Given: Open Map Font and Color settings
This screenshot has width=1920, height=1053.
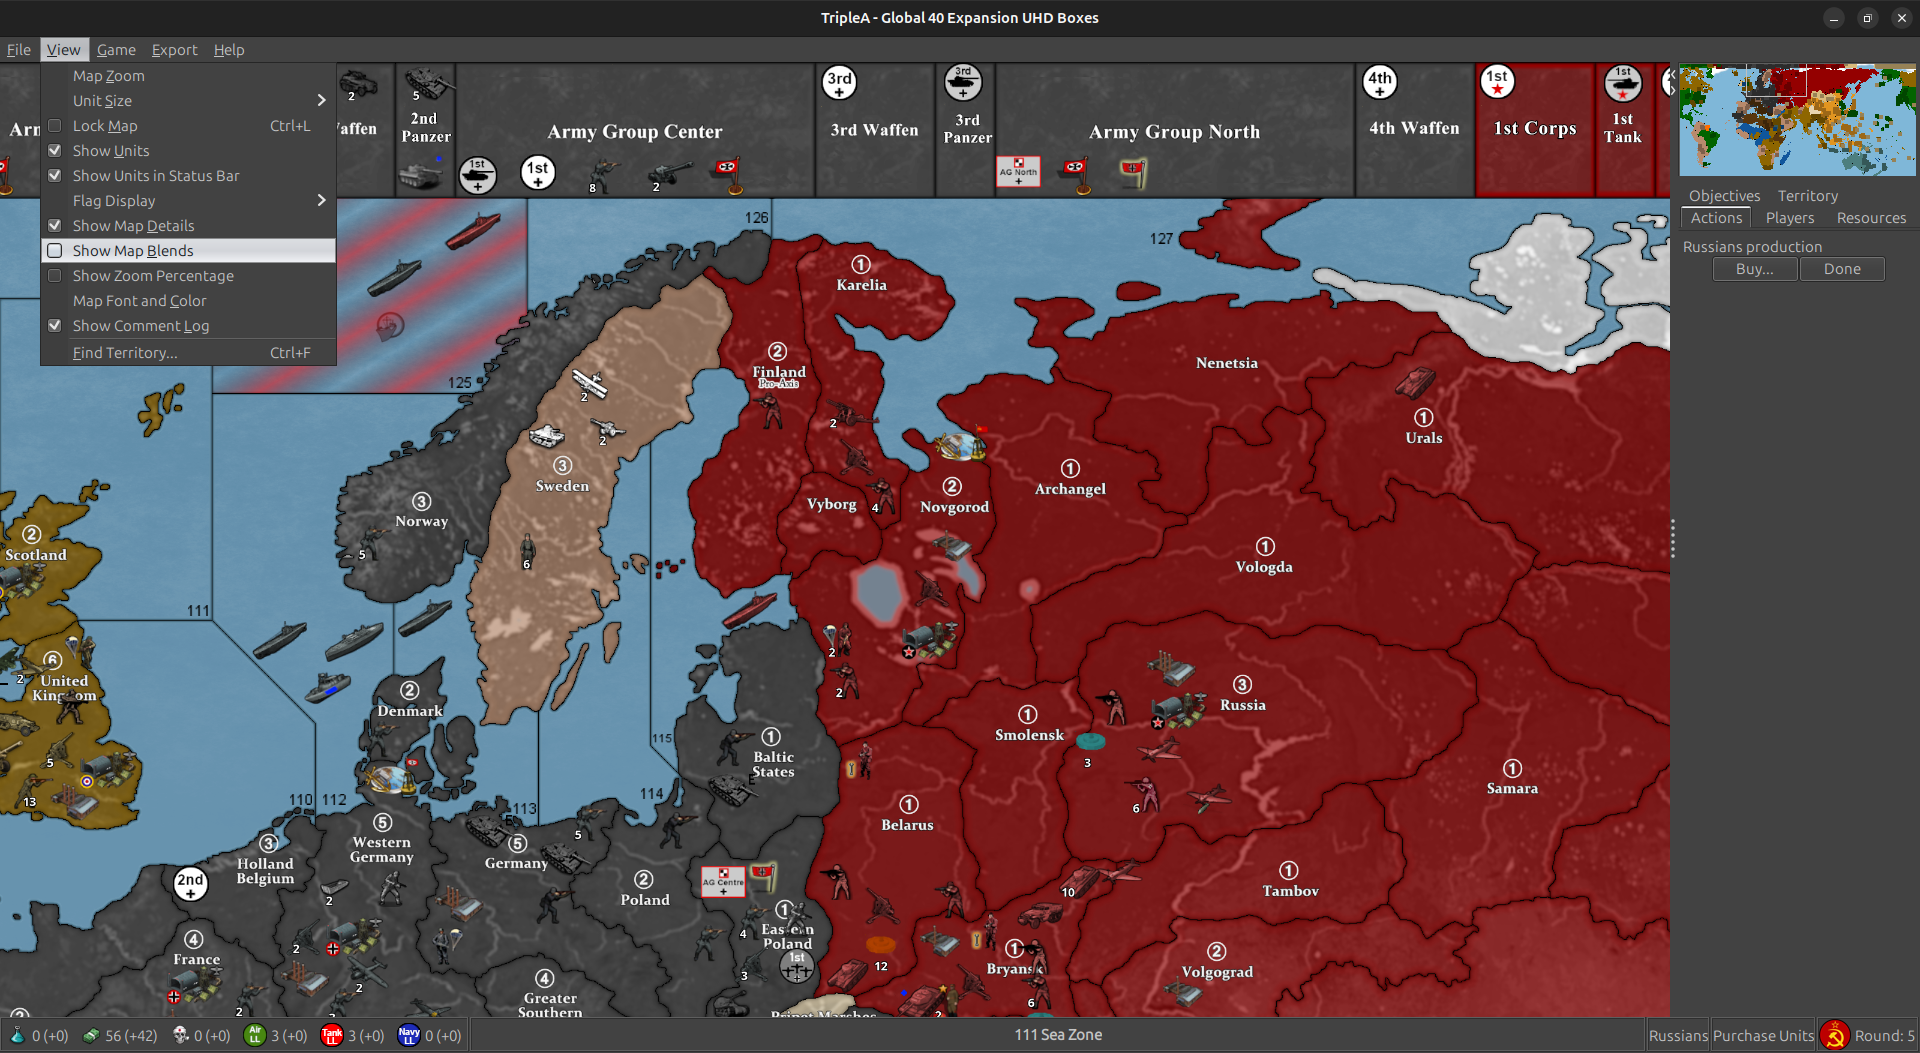Looking at the screenshot, I should pos(188,301).
